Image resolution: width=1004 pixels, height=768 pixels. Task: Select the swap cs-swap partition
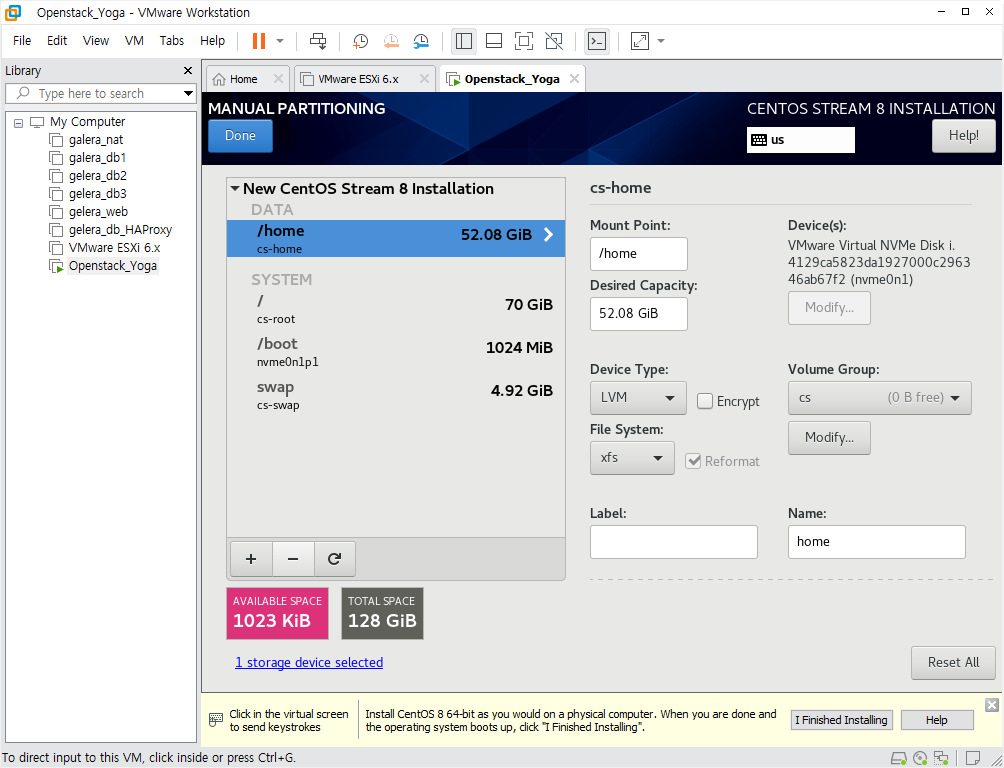click(x=396, y=395)
